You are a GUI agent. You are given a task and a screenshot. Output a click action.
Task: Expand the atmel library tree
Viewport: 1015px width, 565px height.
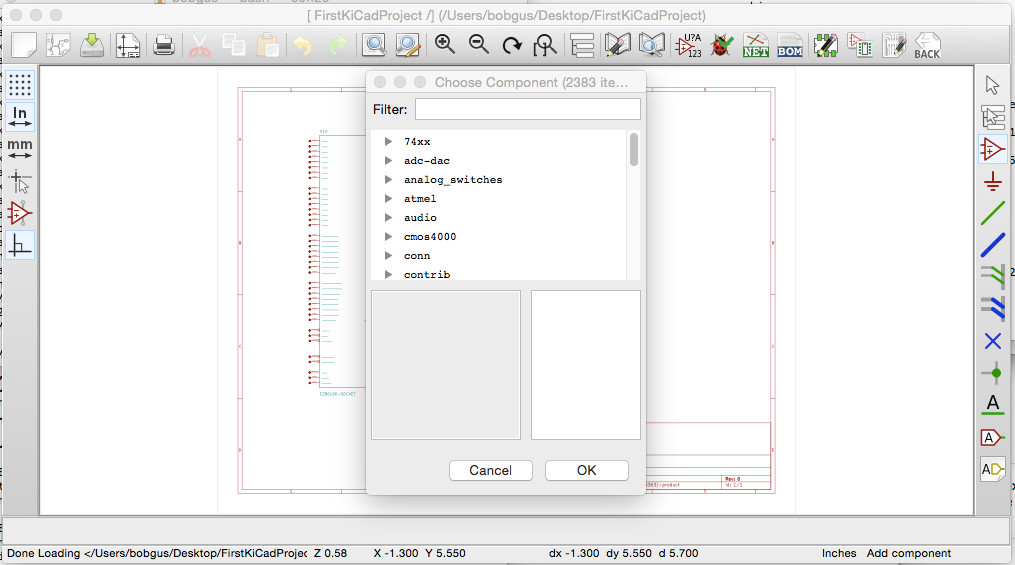388,199
